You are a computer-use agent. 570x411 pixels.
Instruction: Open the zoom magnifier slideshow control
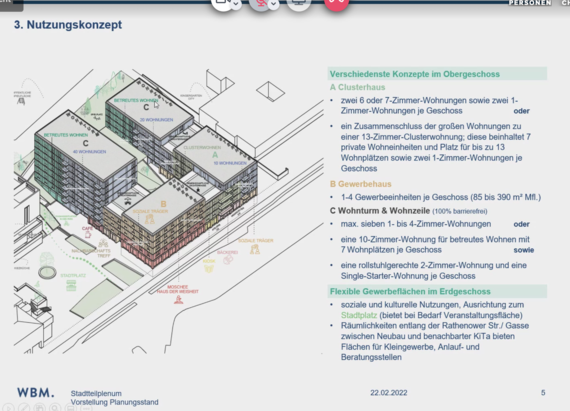55,408
